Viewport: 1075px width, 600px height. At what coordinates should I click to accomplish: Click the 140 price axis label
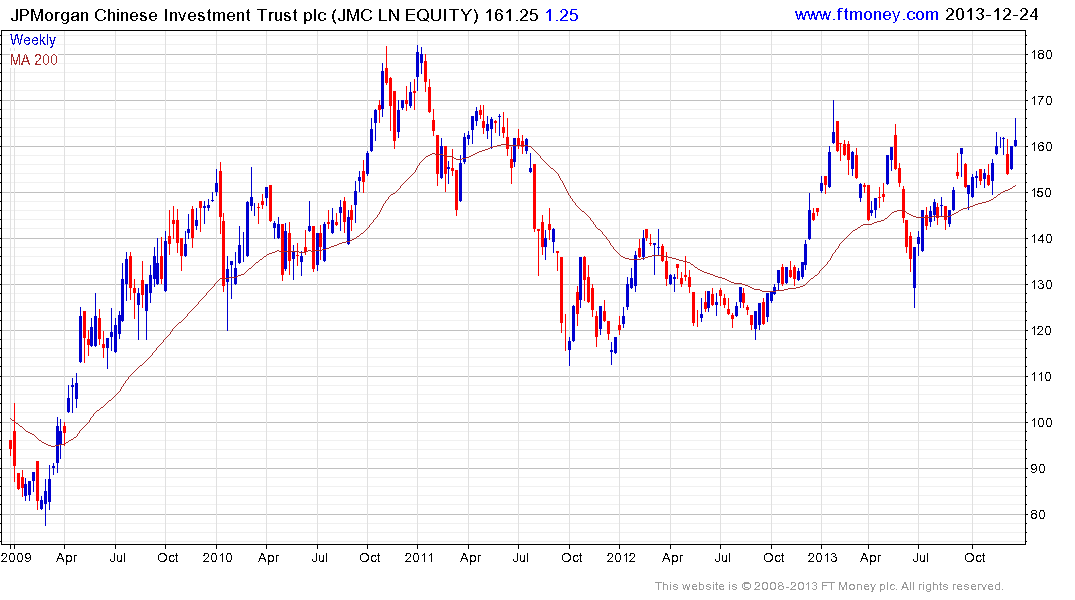coord(1041,239)
